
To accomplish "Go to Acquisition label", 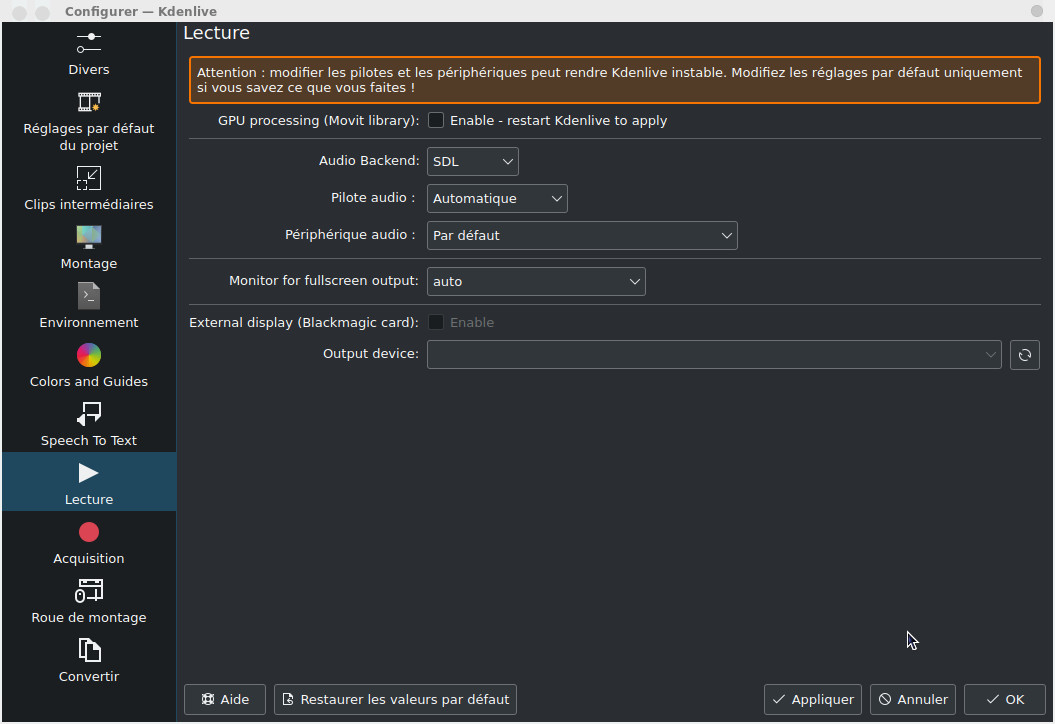I will 89,558.
